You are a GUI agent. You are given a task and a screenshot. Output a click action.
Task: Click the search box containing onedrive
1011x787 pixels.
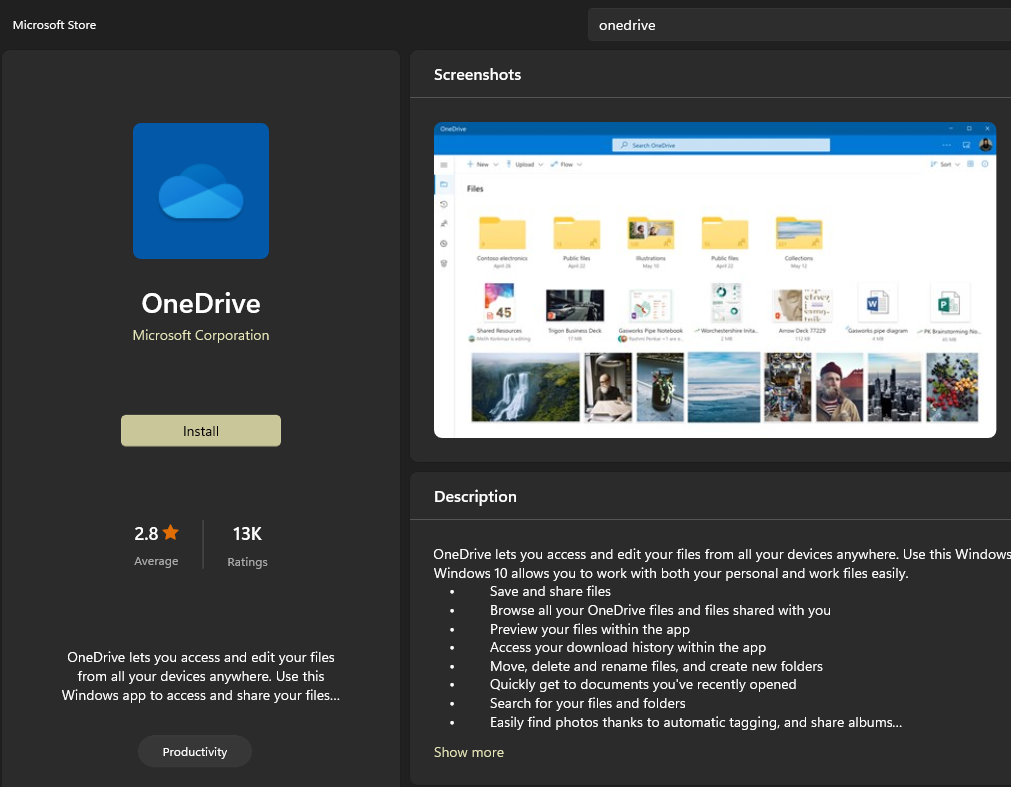click(x=800, y=25)
